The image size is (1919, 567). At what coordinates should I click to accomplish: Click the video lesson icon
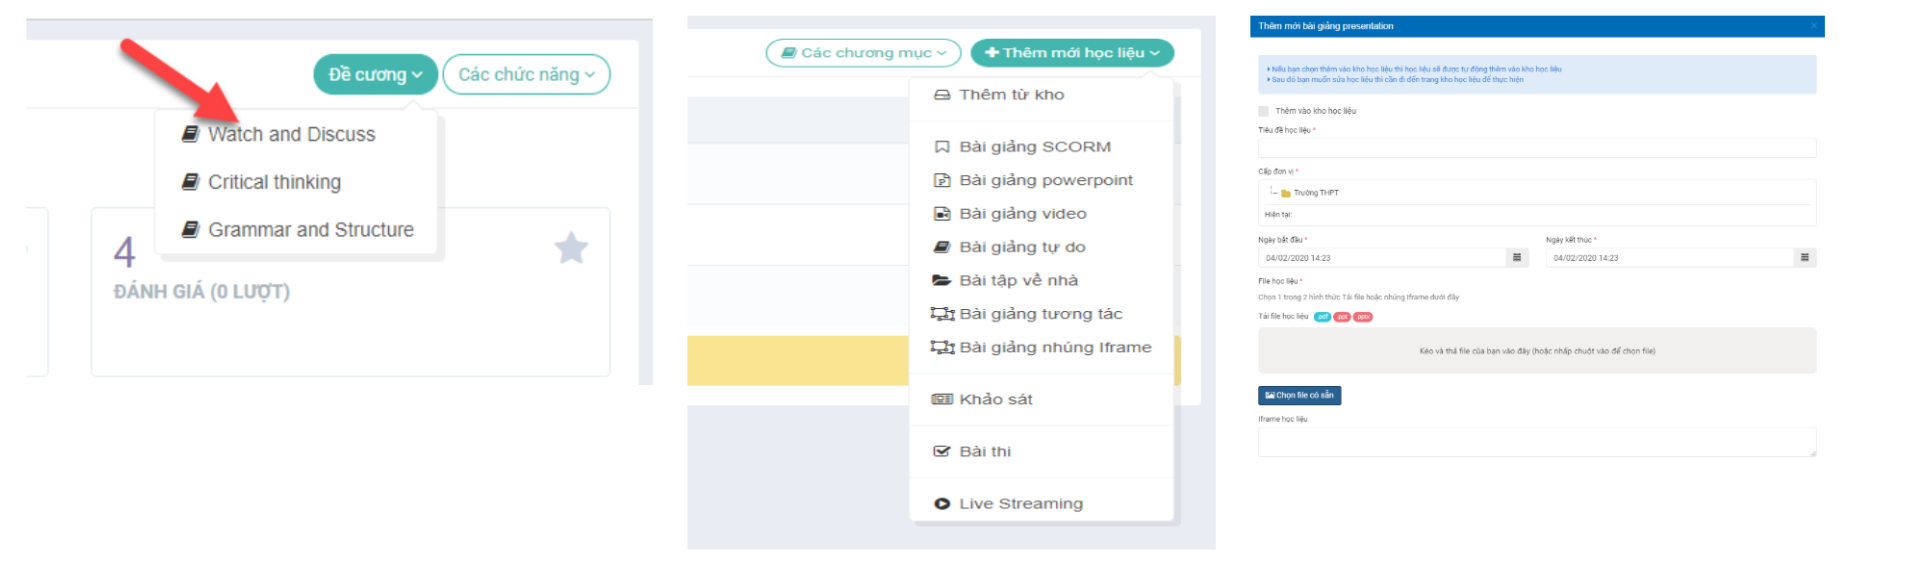point(941,214)
